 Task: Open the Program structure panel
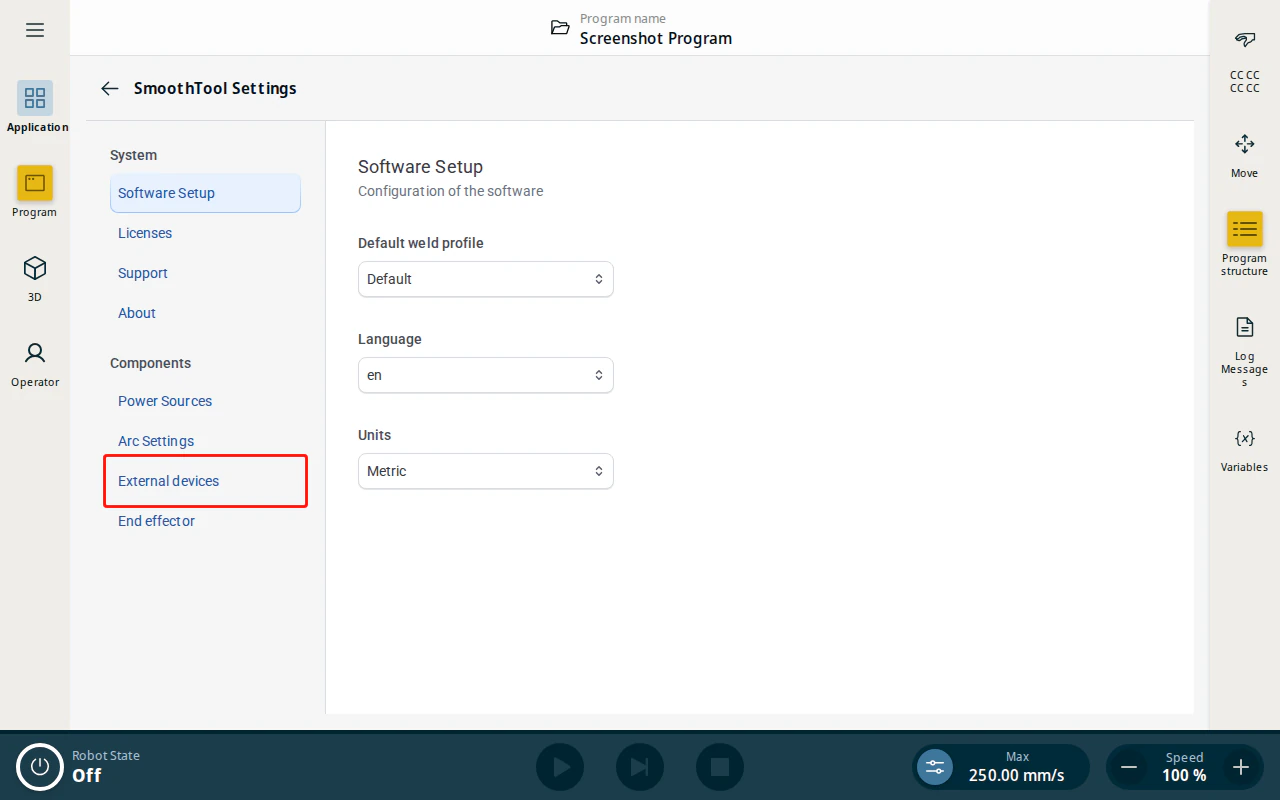[1245, 229]
